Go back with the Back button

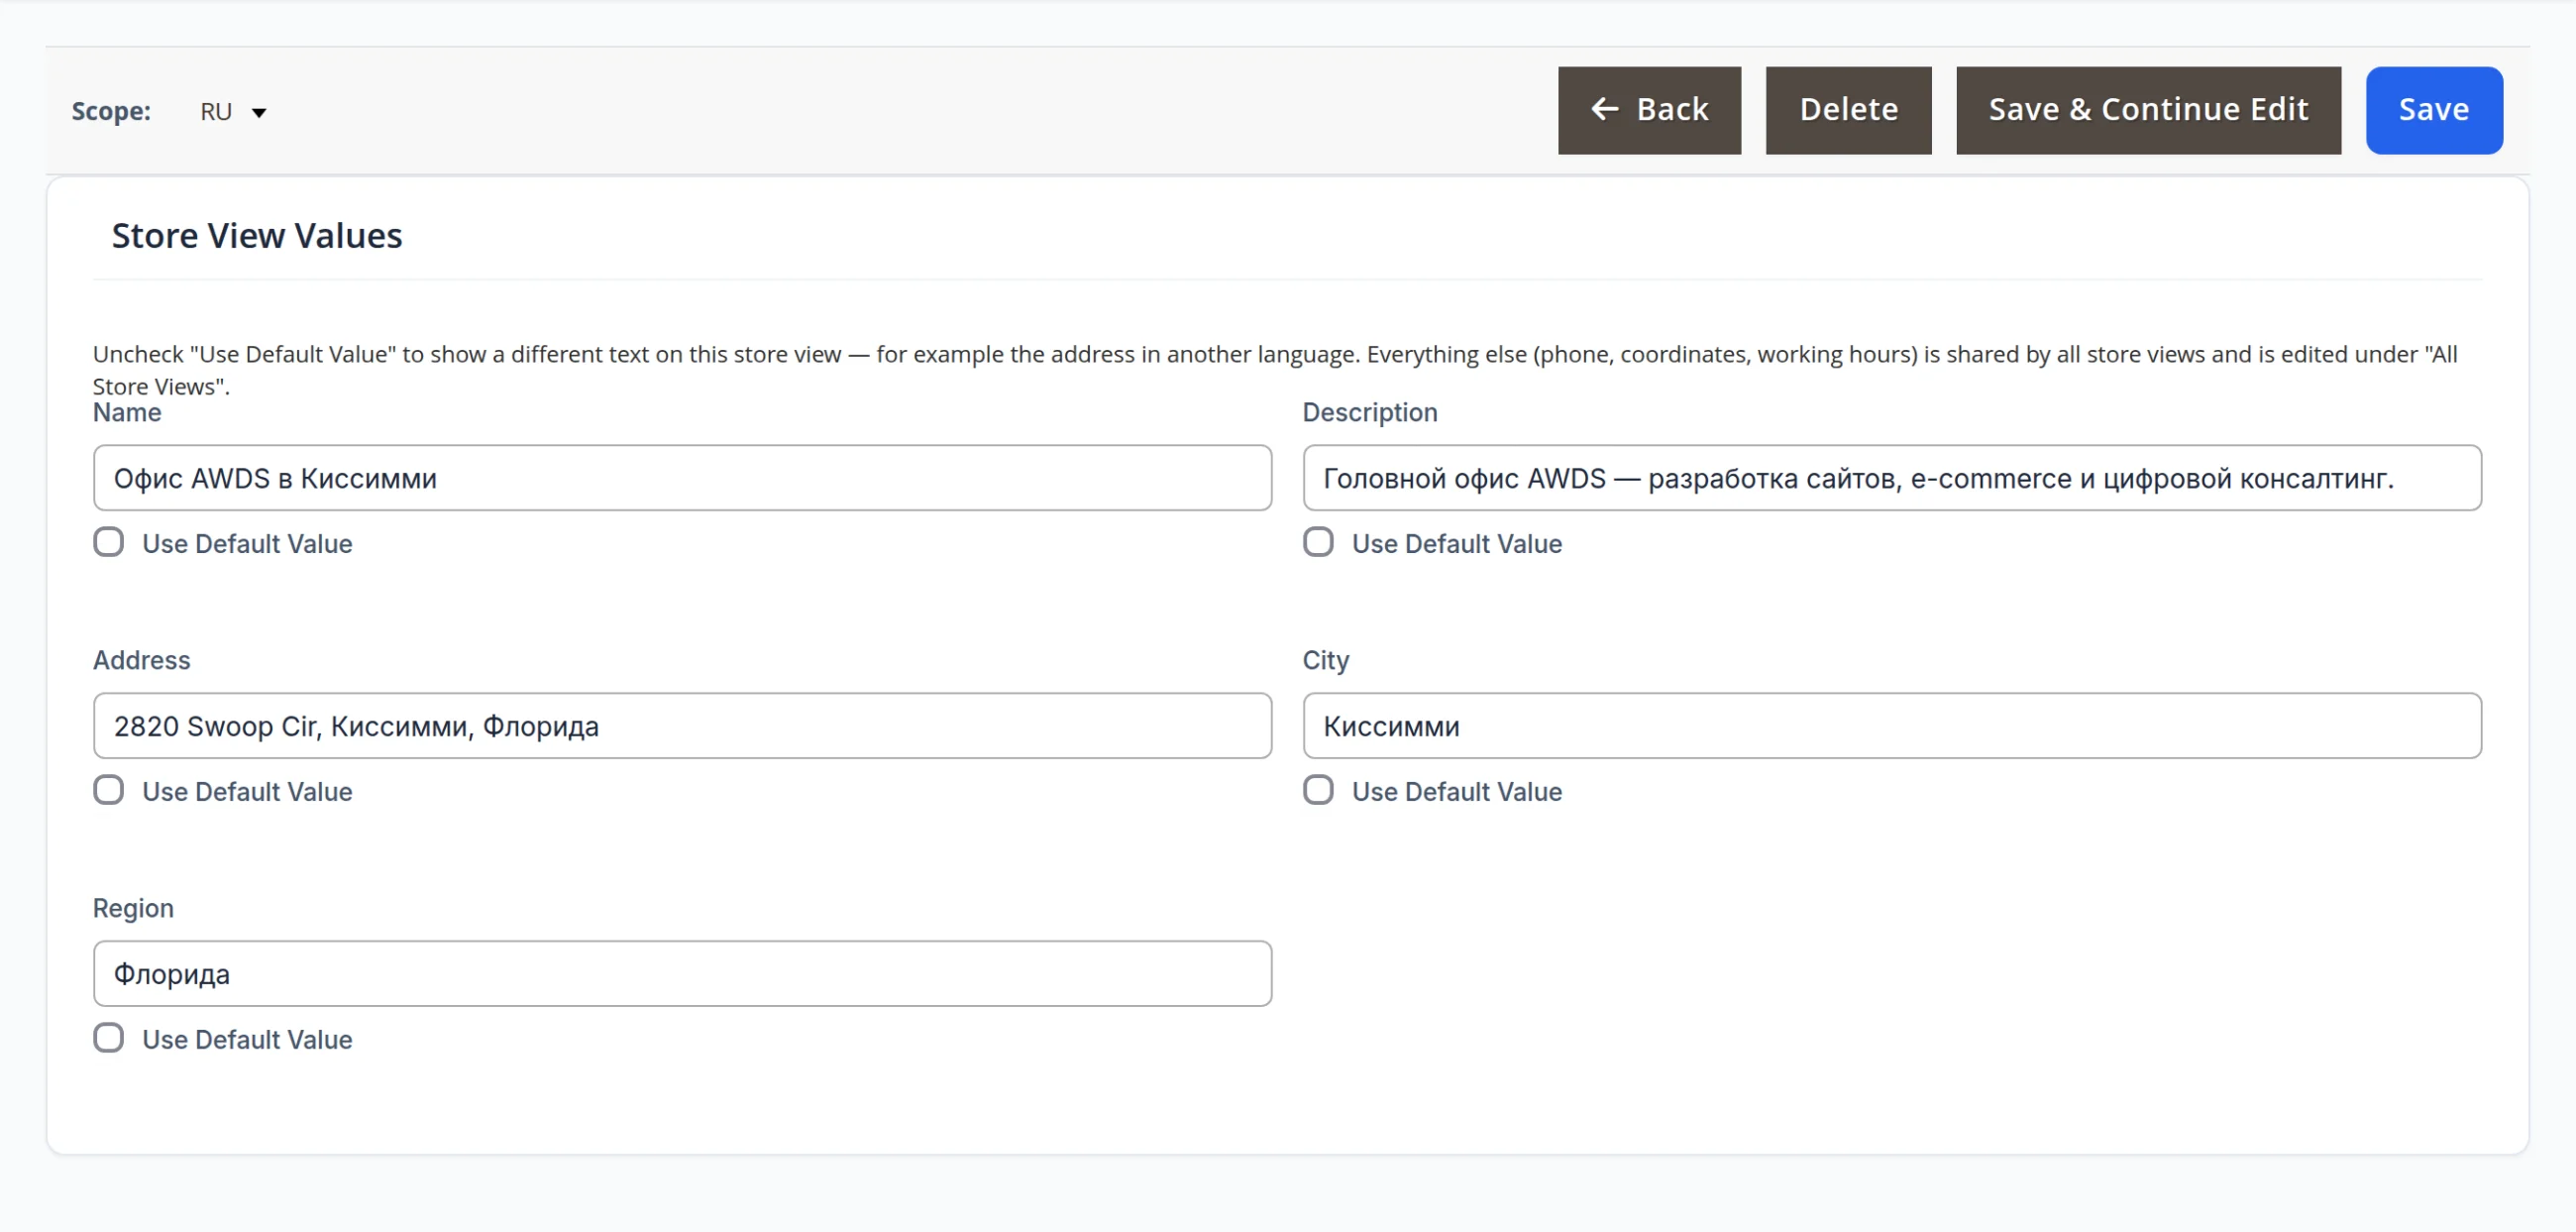1649,110
